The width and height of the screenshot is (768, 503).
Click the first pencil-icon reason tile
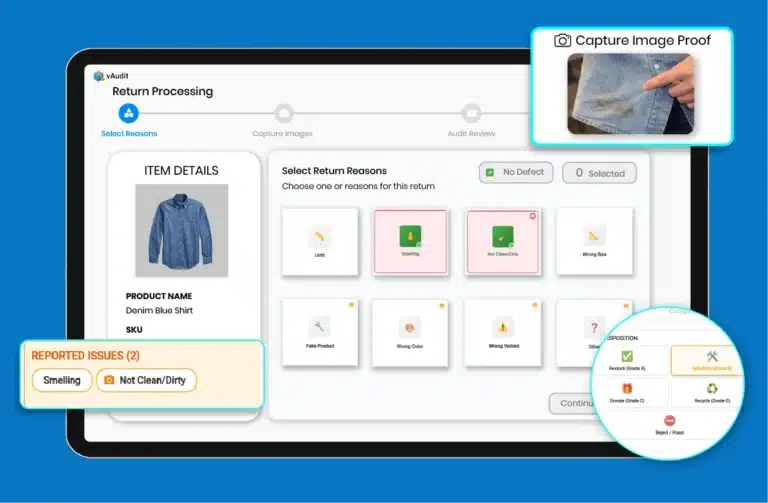tap(319, 237)
